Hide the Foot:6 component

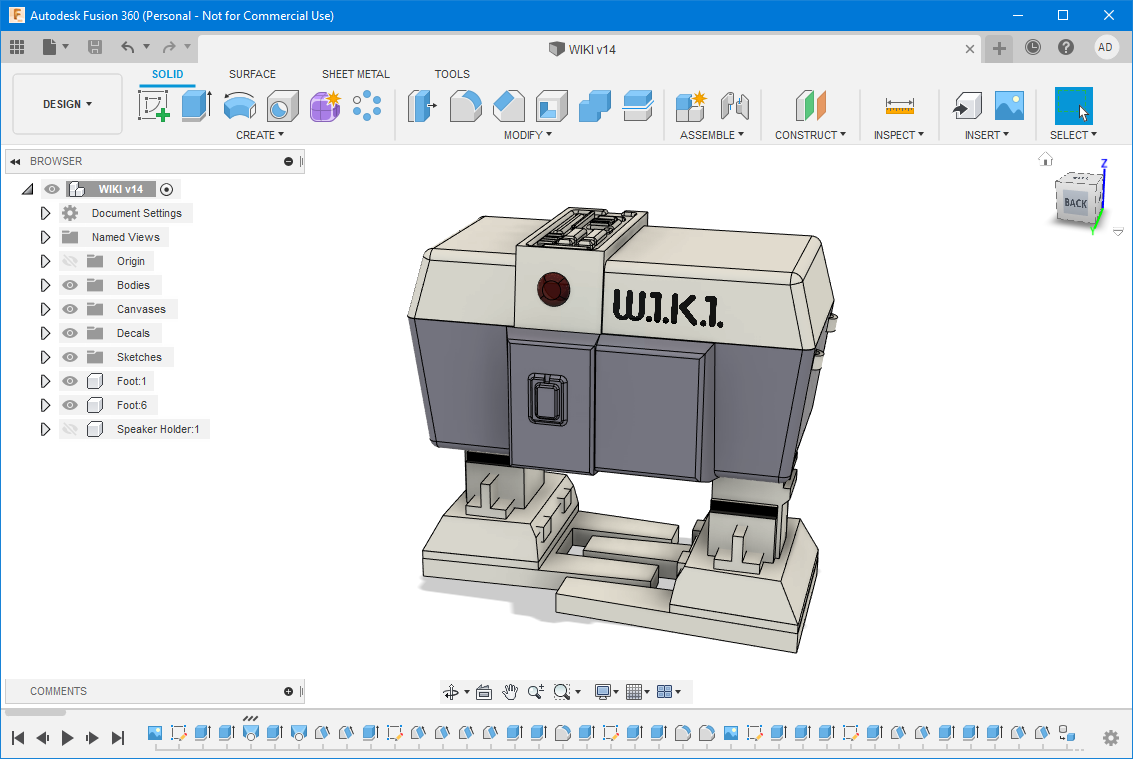click(x=69, y=405)
